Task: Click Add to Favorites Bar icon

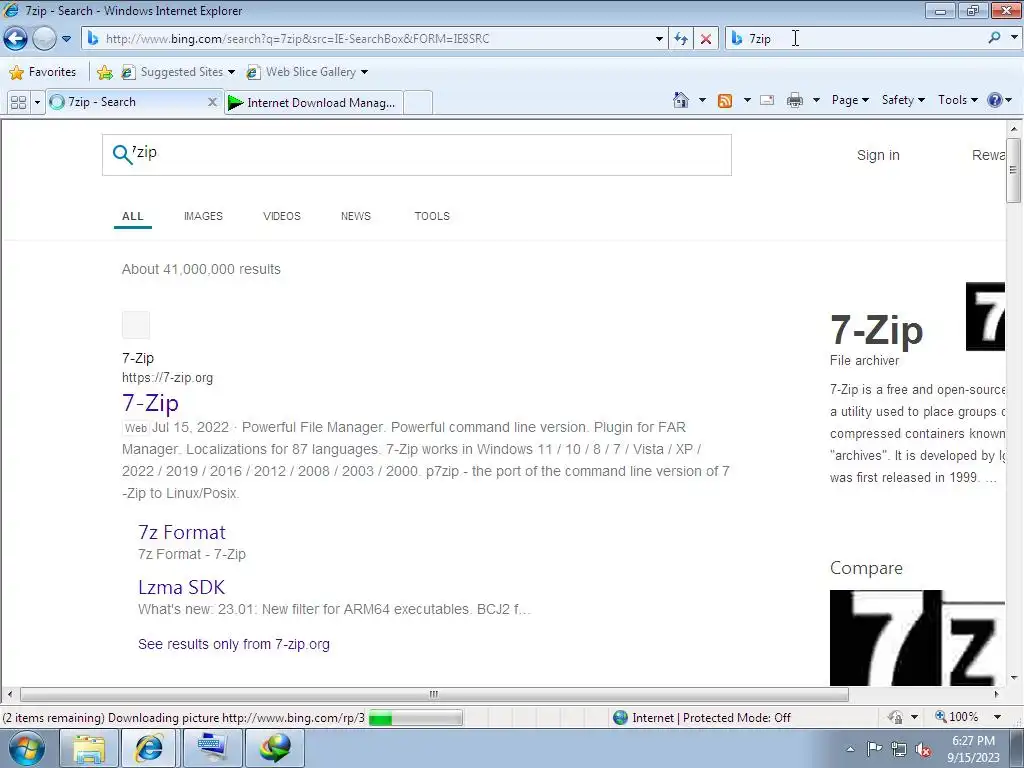Action: [104, 72]
